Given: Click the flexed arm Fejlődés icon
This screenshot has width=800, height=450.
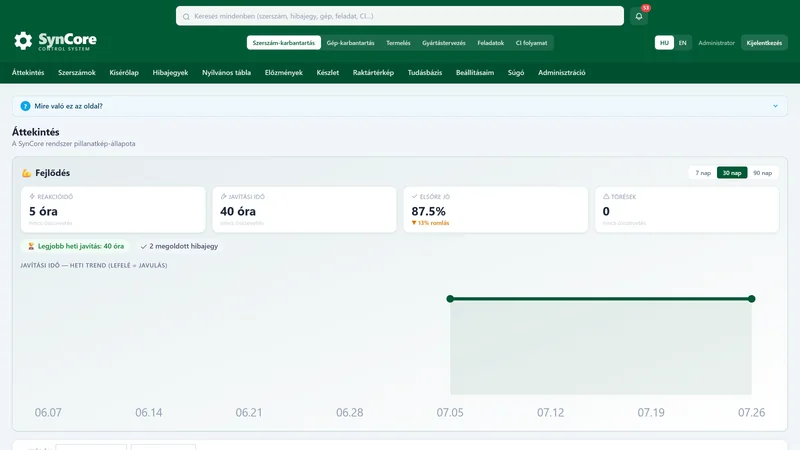Looking at the screenshot, I should coord(27,173).
